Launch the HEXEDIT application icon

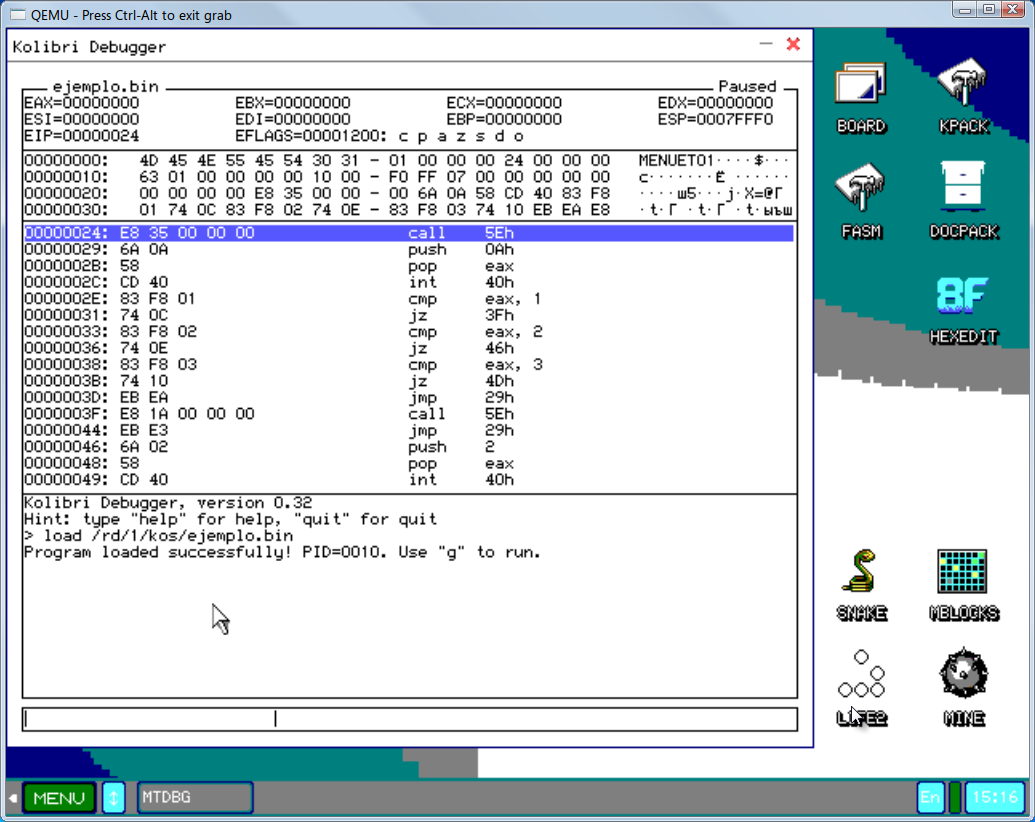click(963, 306)
